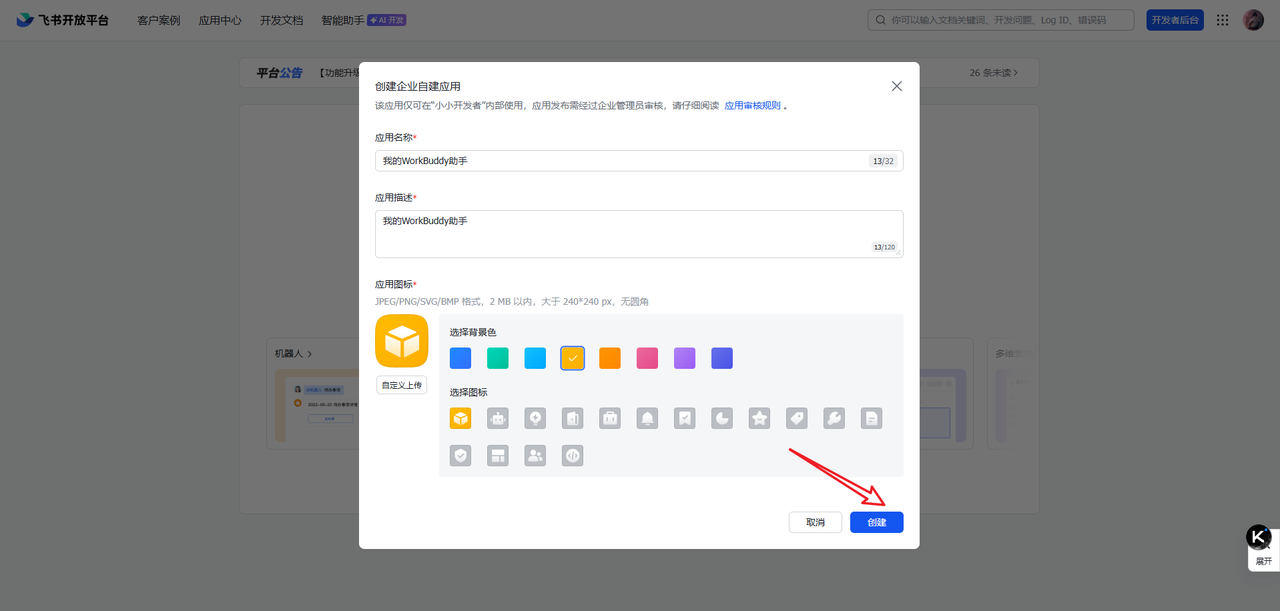Select the wrench app icon

point(834,419)
